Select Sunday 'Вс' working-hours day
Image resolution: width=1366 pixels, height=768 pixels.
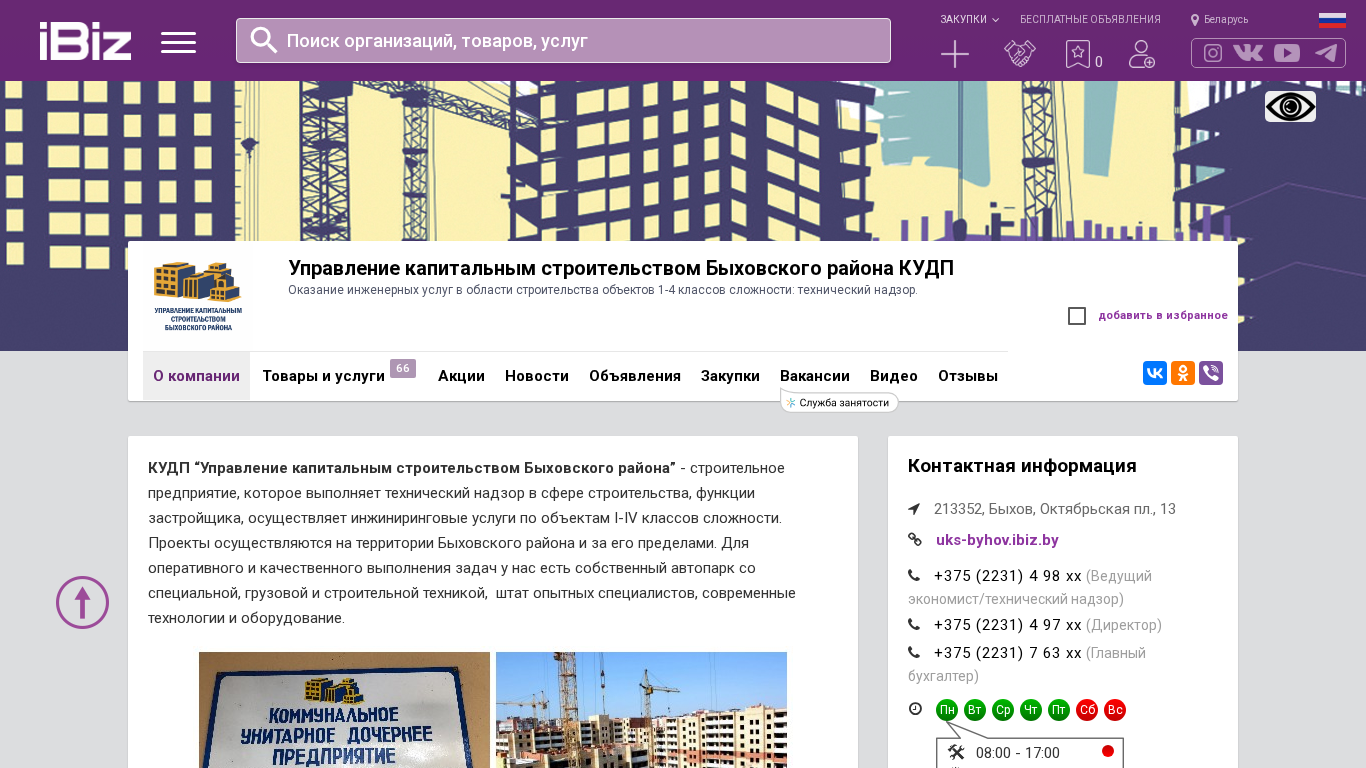[x=1115, y=710]
